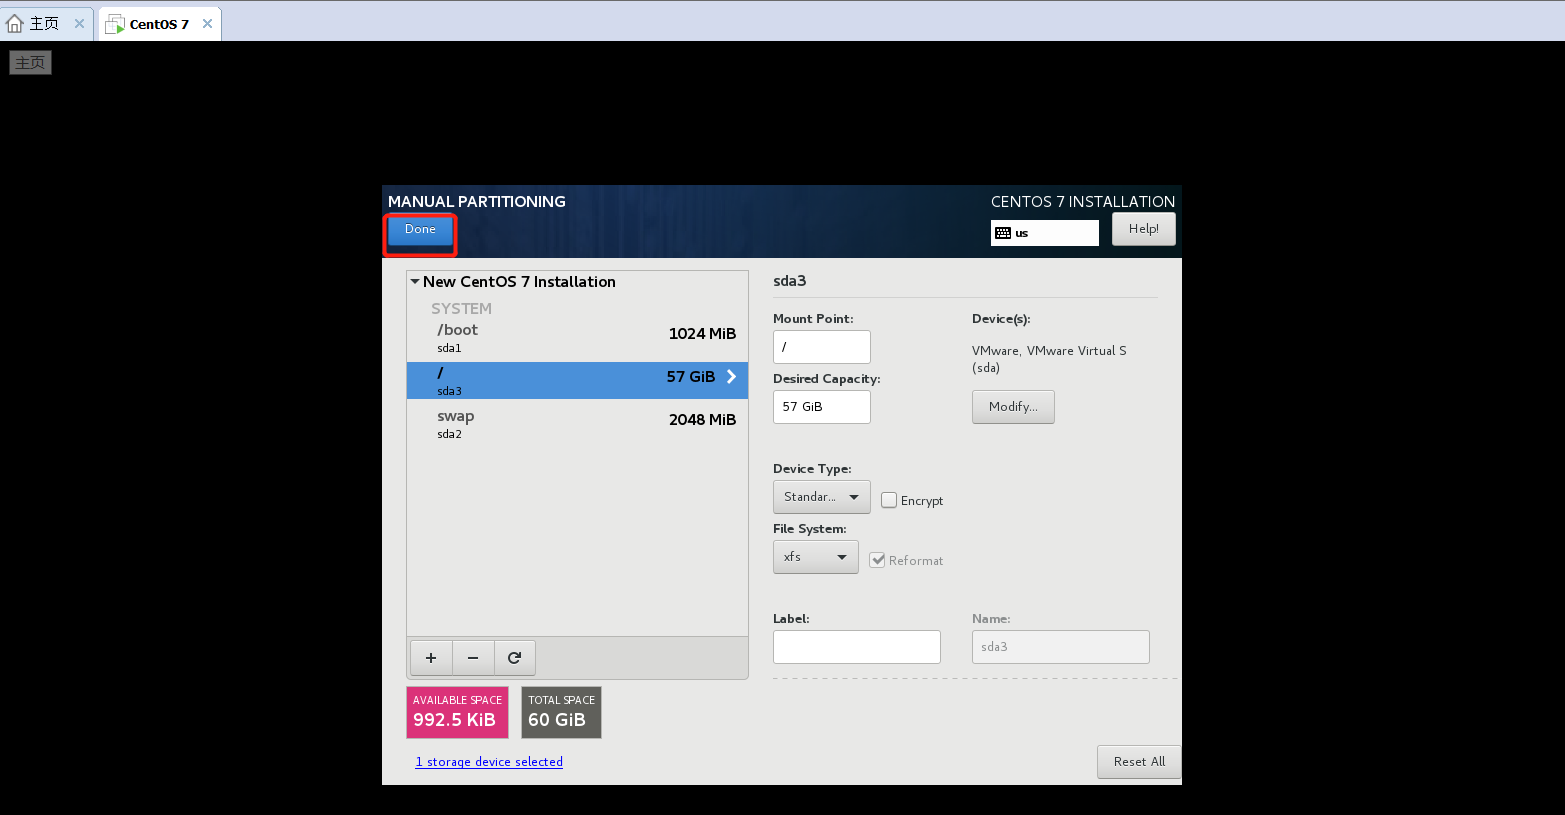This screenshot has height=815, width=1565.
Task: Click the Reset All button
Action: (x=1139, y=762)
